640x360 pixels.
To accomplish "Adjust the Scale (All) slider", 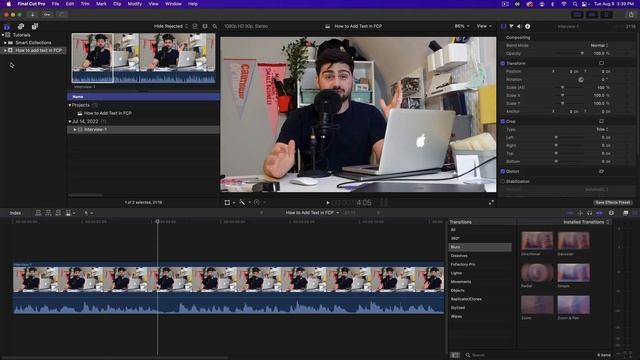I will point(570,87).
